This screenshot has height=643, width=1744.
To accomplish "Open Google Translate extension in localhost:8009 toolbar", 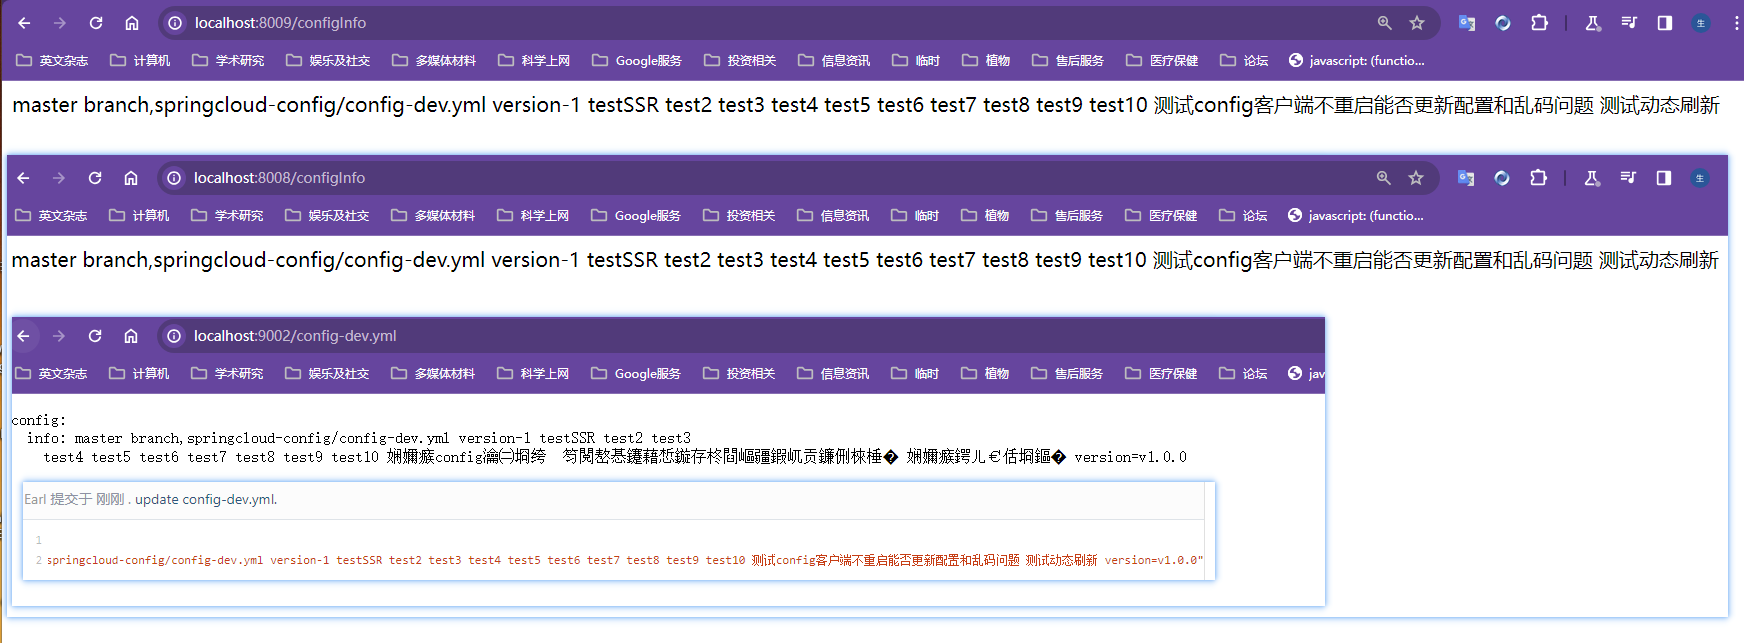I will pyautogui.click(x=1467, y=23).
